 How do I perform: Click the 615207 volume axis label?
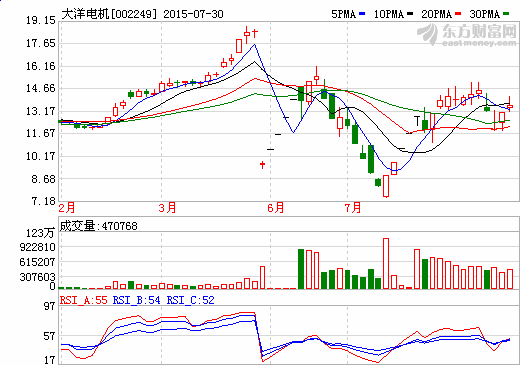point(37,262)
